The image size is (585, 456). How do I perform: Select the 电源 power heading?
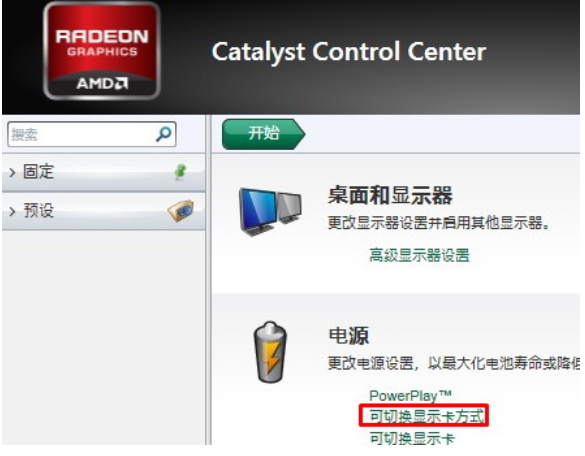click(x=349, y=335)
